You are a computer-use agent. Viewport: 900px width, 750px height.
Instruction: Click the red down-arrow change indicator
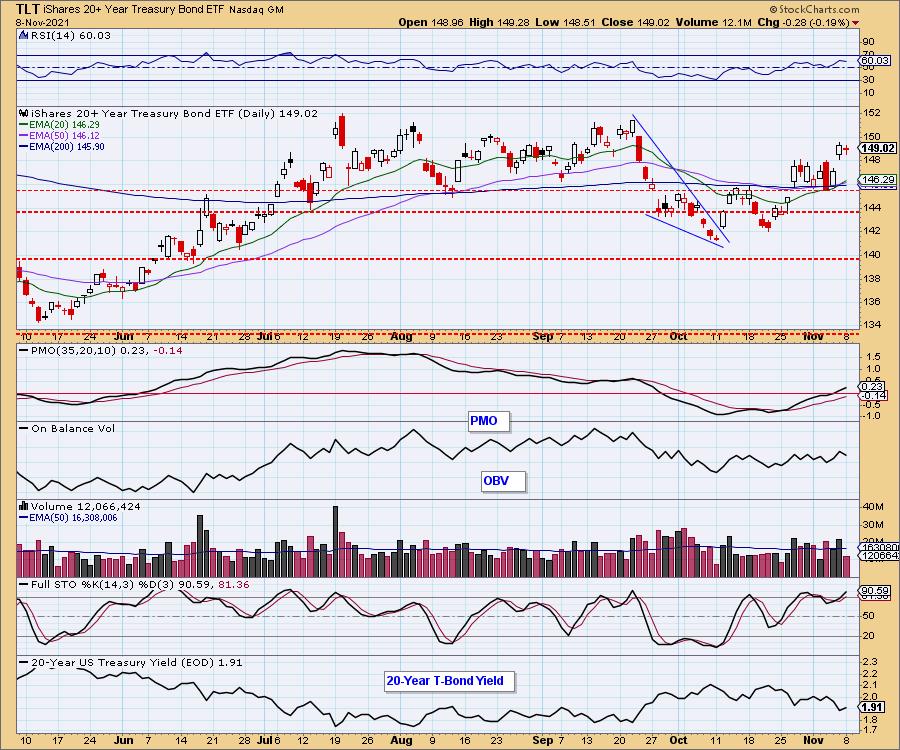click(856, 23)
